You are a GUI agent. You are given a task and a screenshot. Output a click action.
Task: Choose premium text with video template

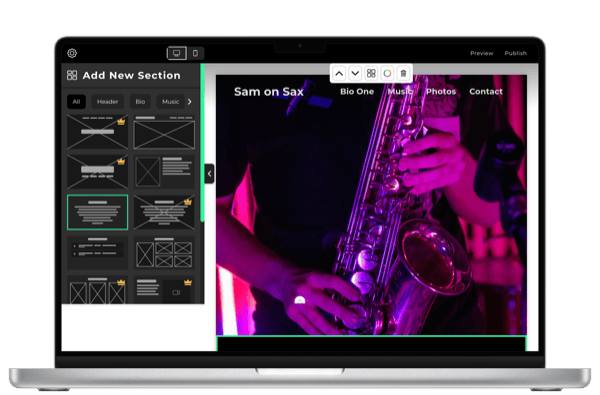coord(164,290)
